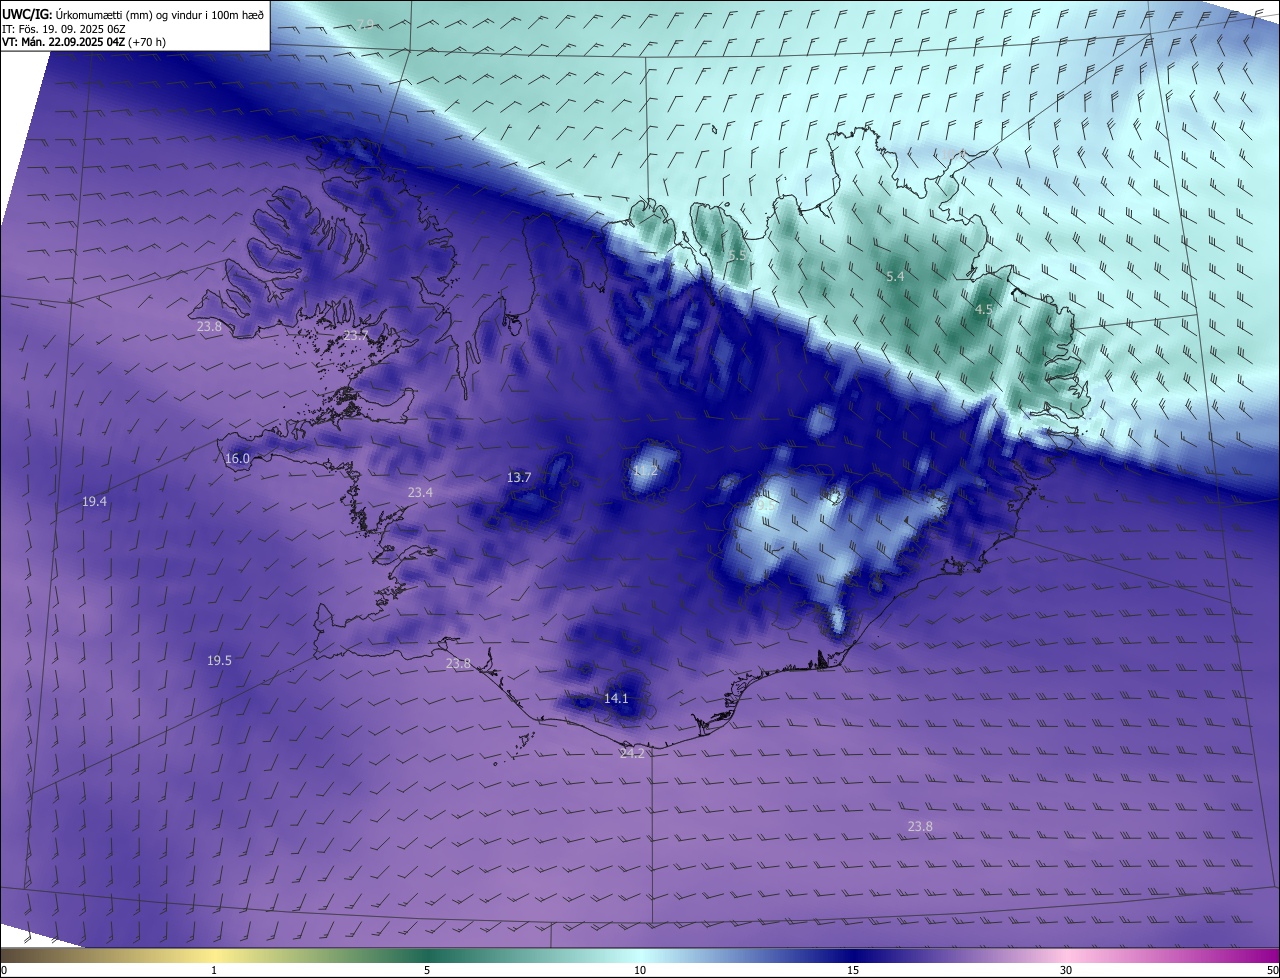The width and height of the screenshot is (1280, 978).
Task: Select the 7.9 value near the map top
Action: coord(367,23)
